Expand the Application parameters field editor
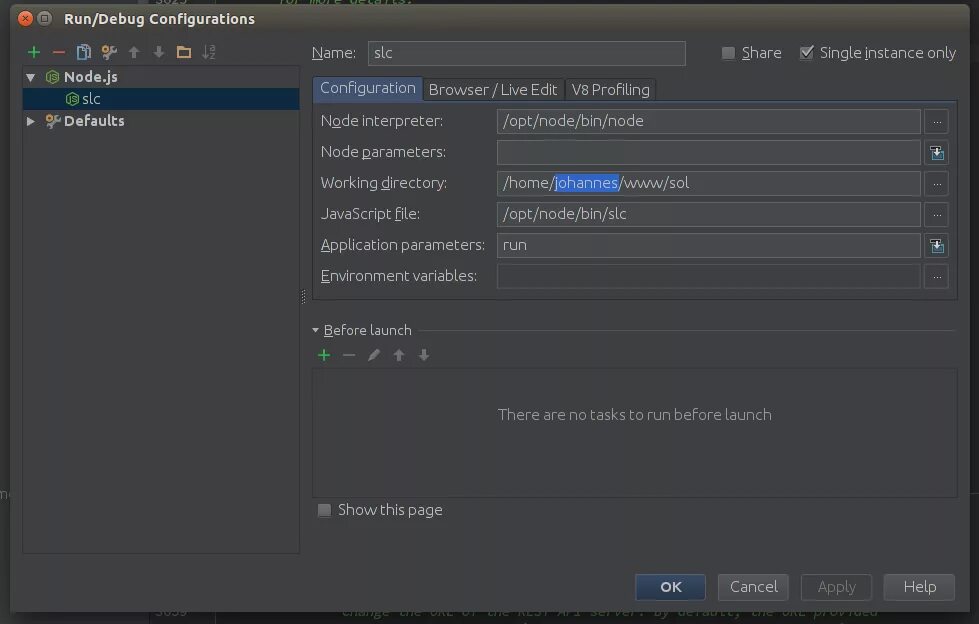Image resolution: width=979 pixels, height=624 pixels. pyautogui.click(x=937, y=245)
